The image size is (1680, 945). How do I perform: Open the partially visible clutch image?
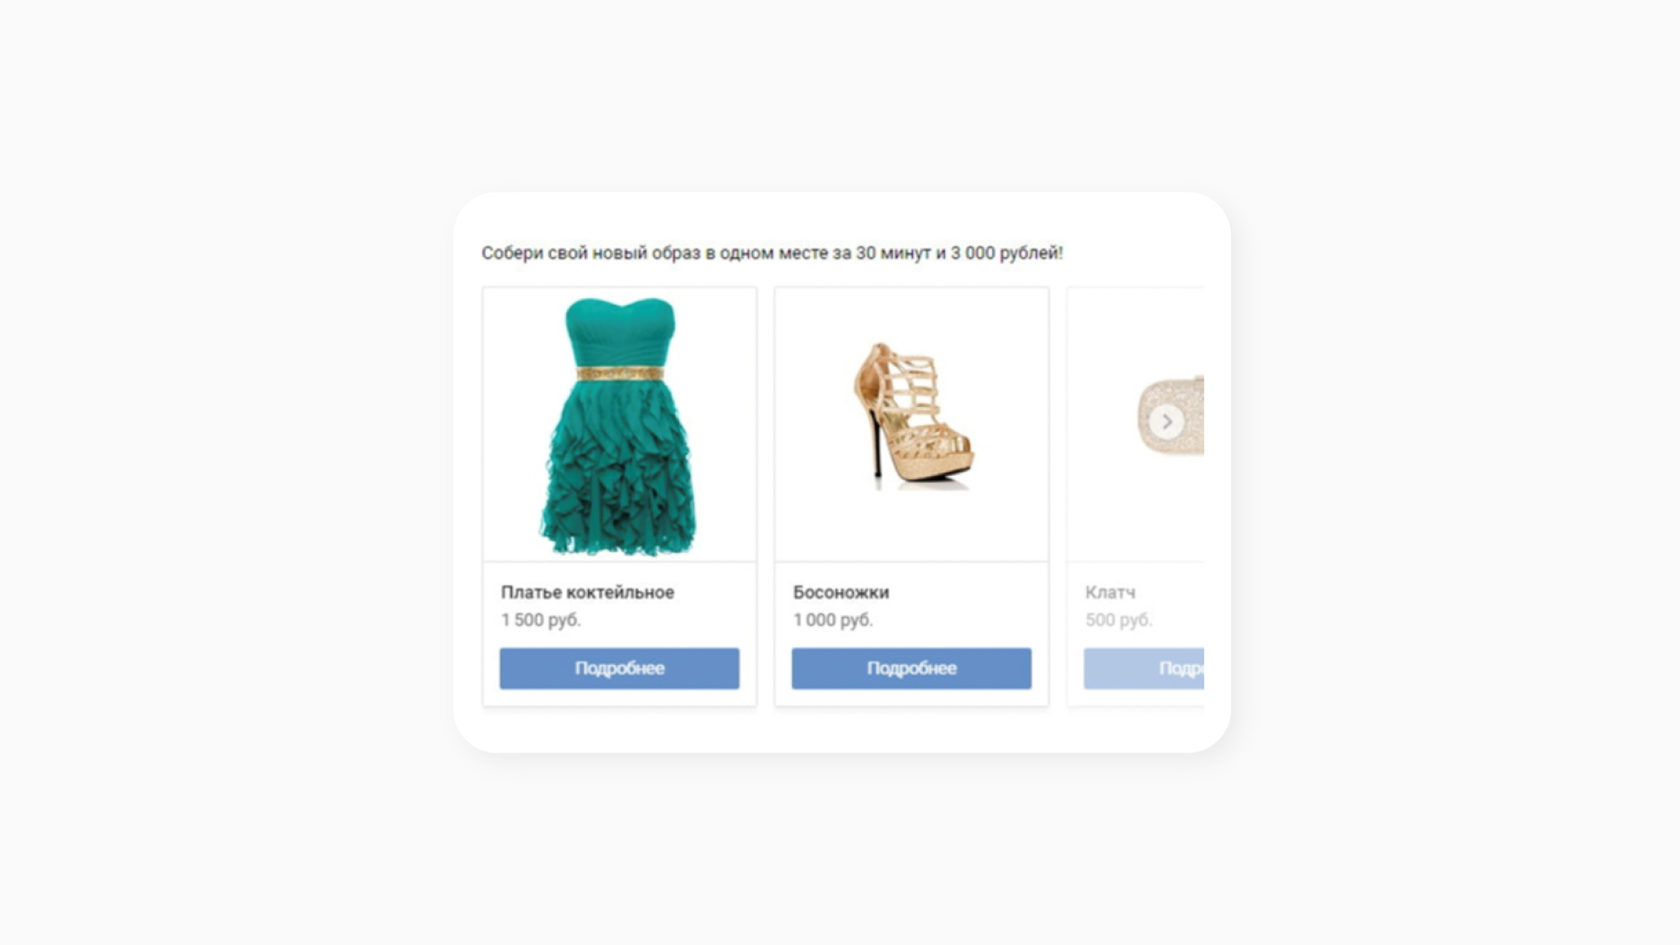(x=1137, y=425)
